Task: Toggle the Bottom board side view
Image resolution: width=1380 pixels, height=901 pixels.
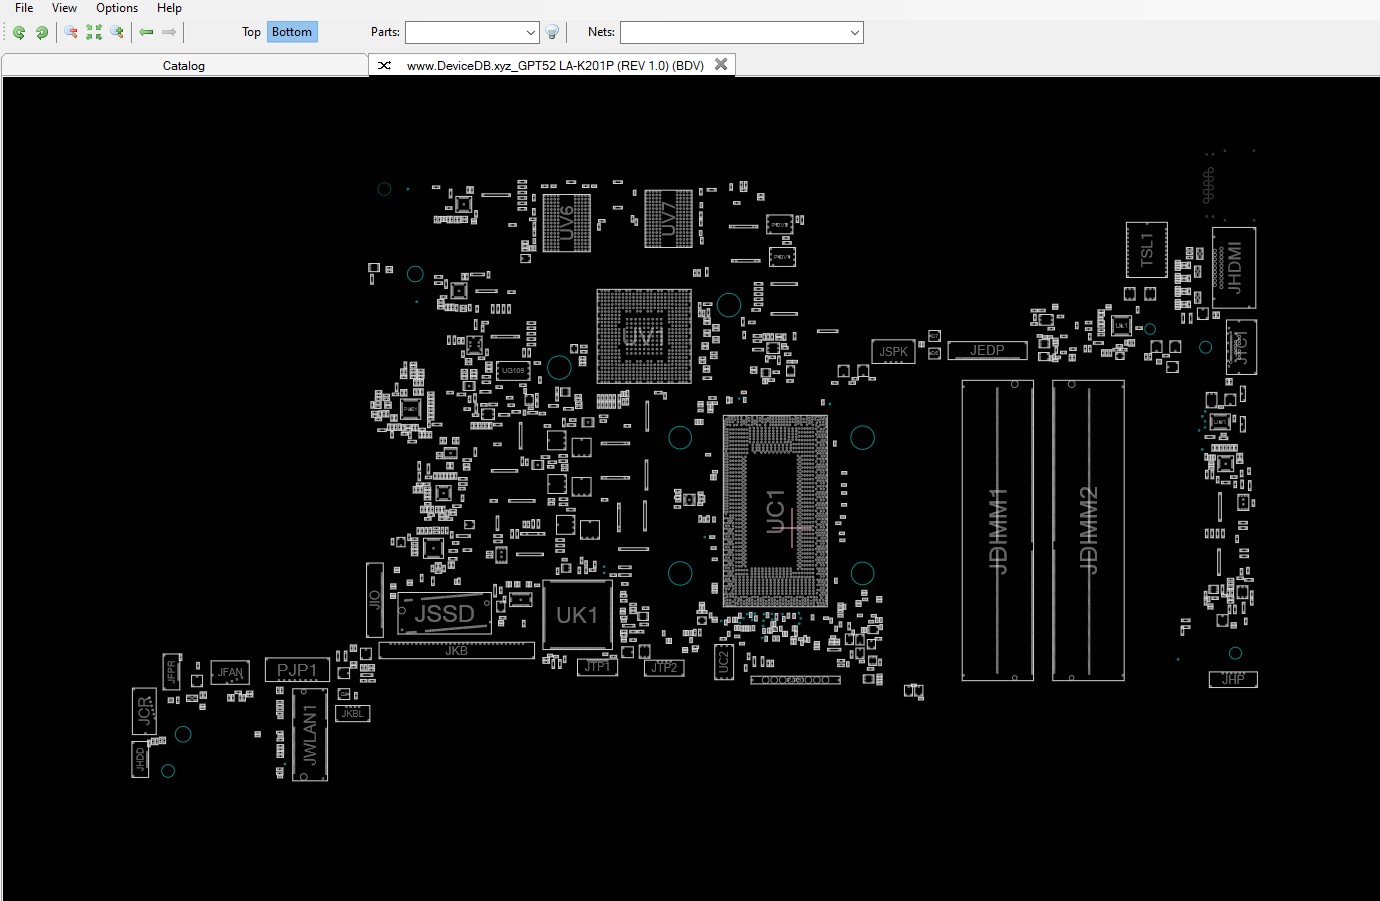Action: (x=291, y=32)
